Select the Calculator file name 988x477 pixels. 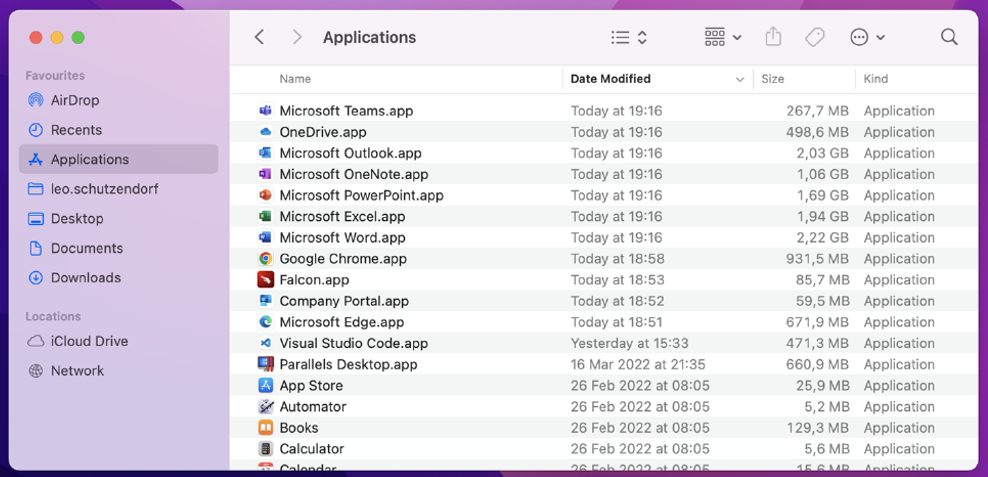(311, 449)
